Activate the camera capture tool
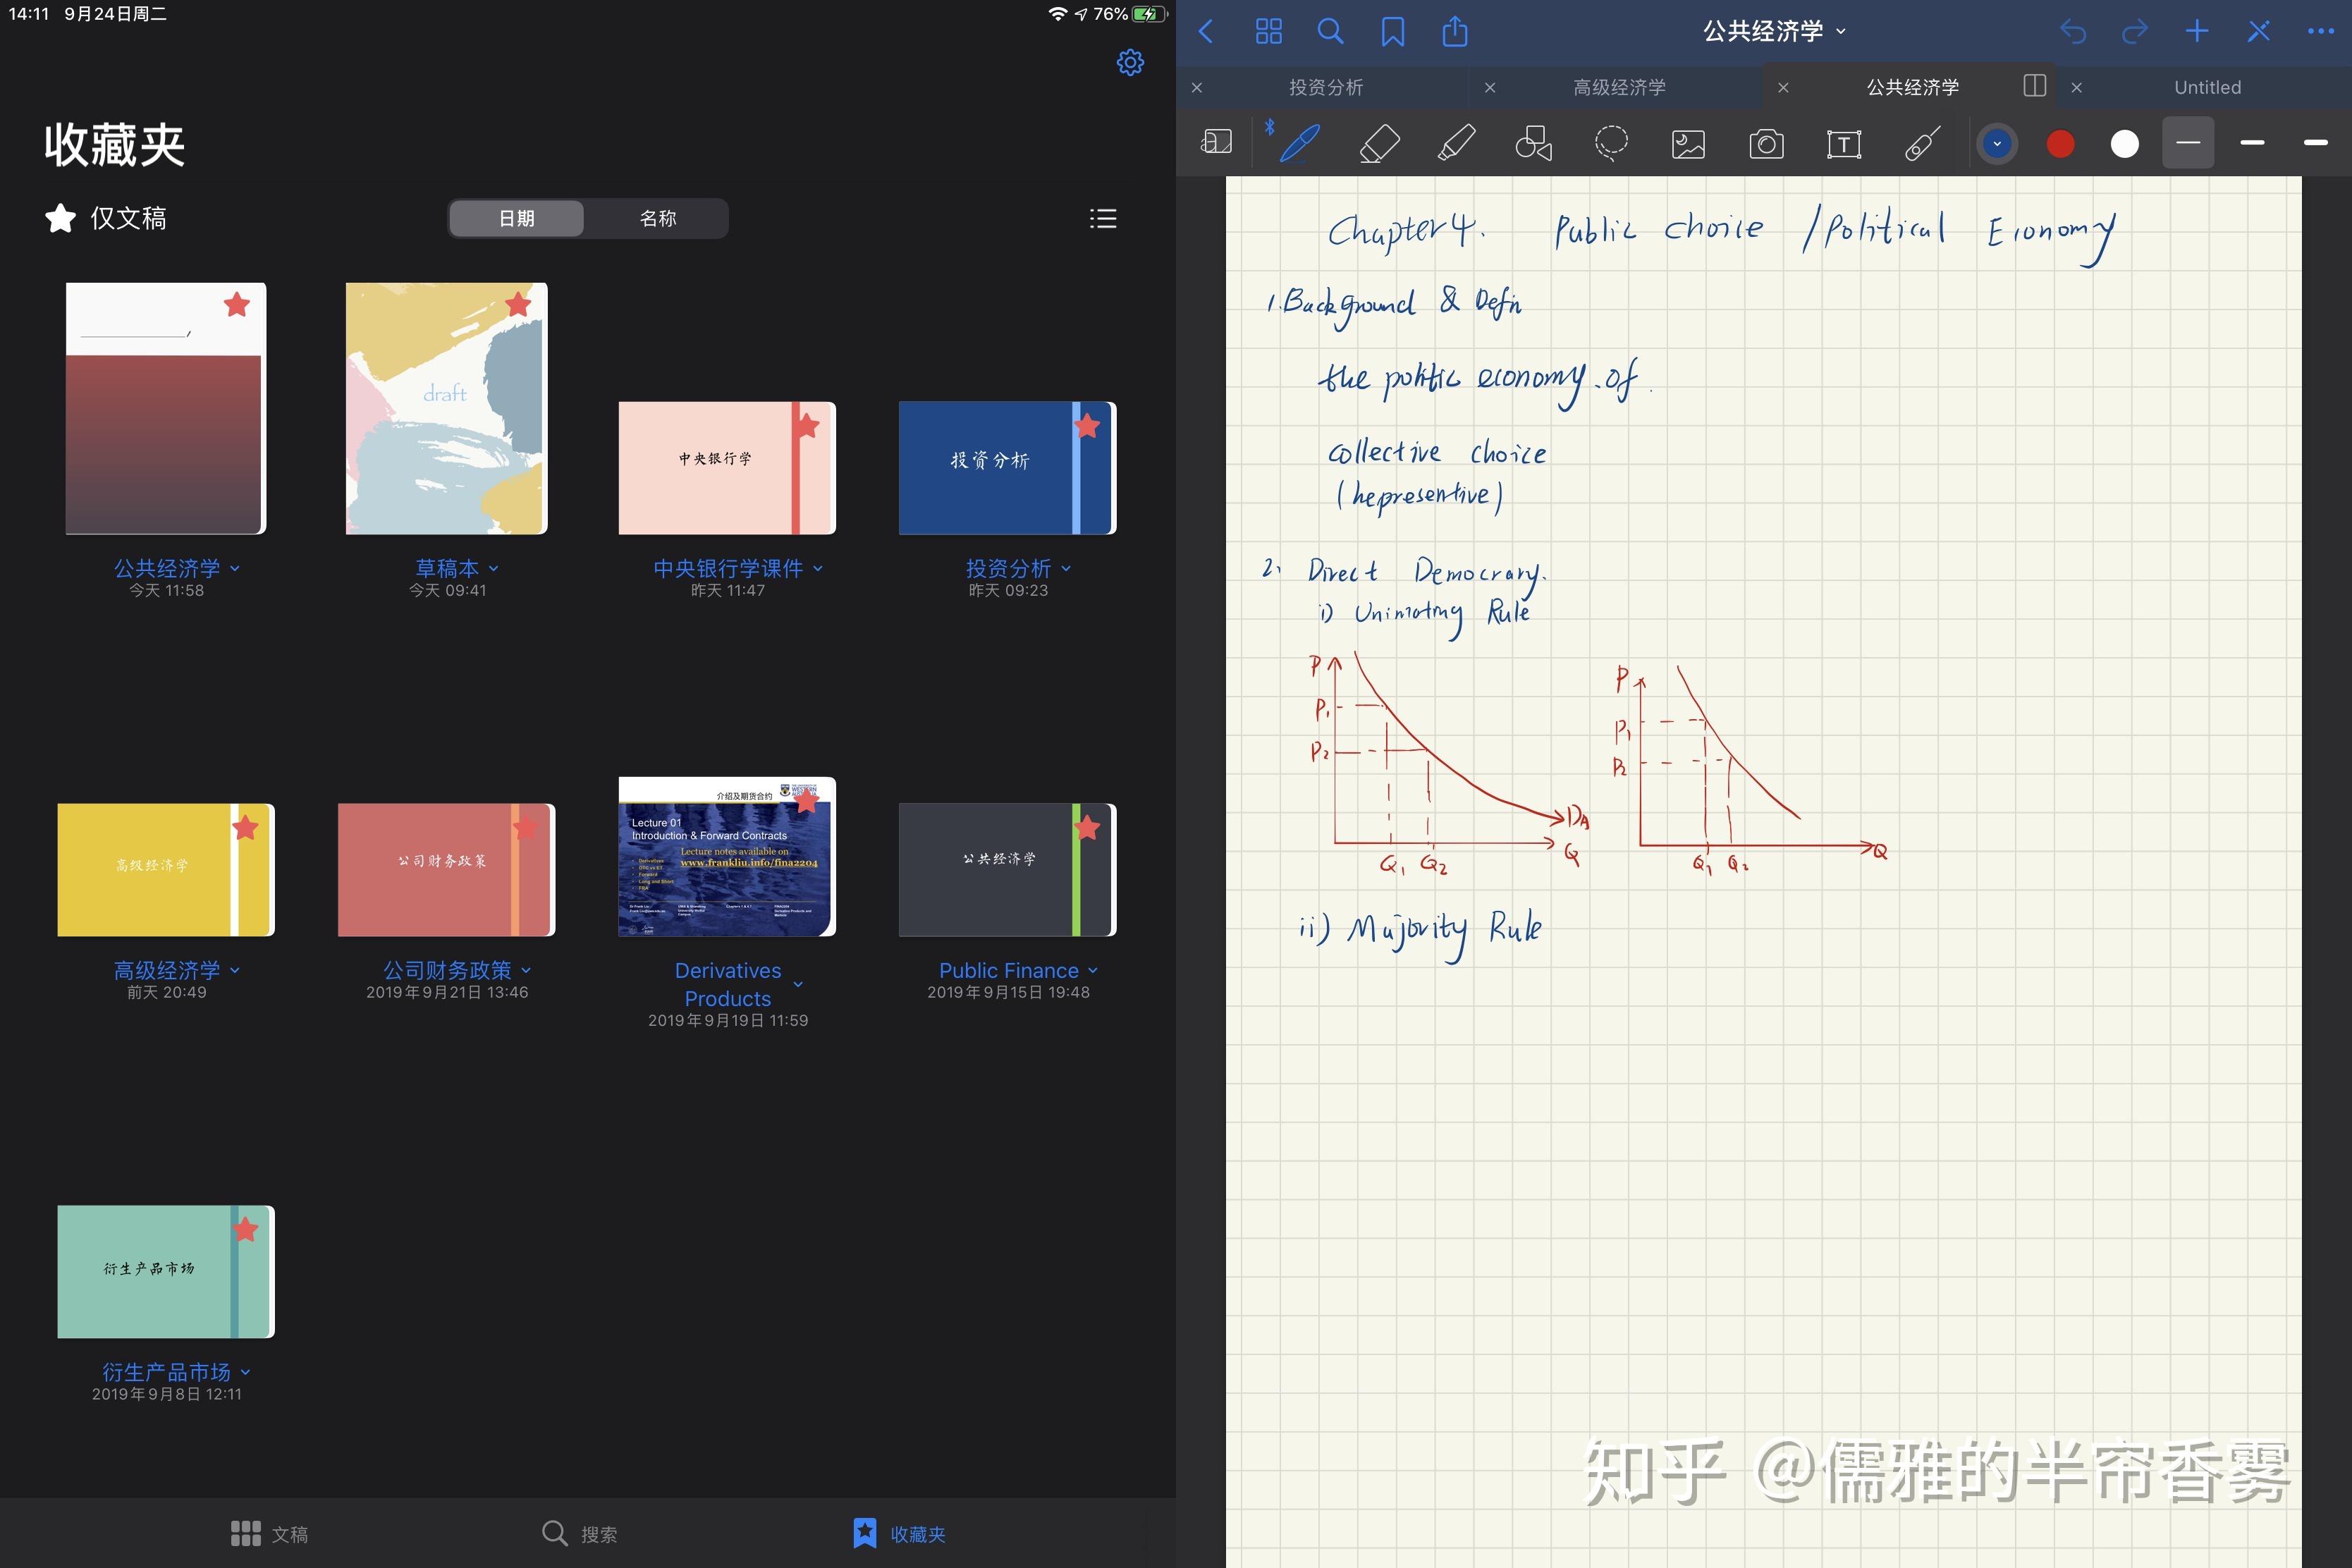 1766,143
